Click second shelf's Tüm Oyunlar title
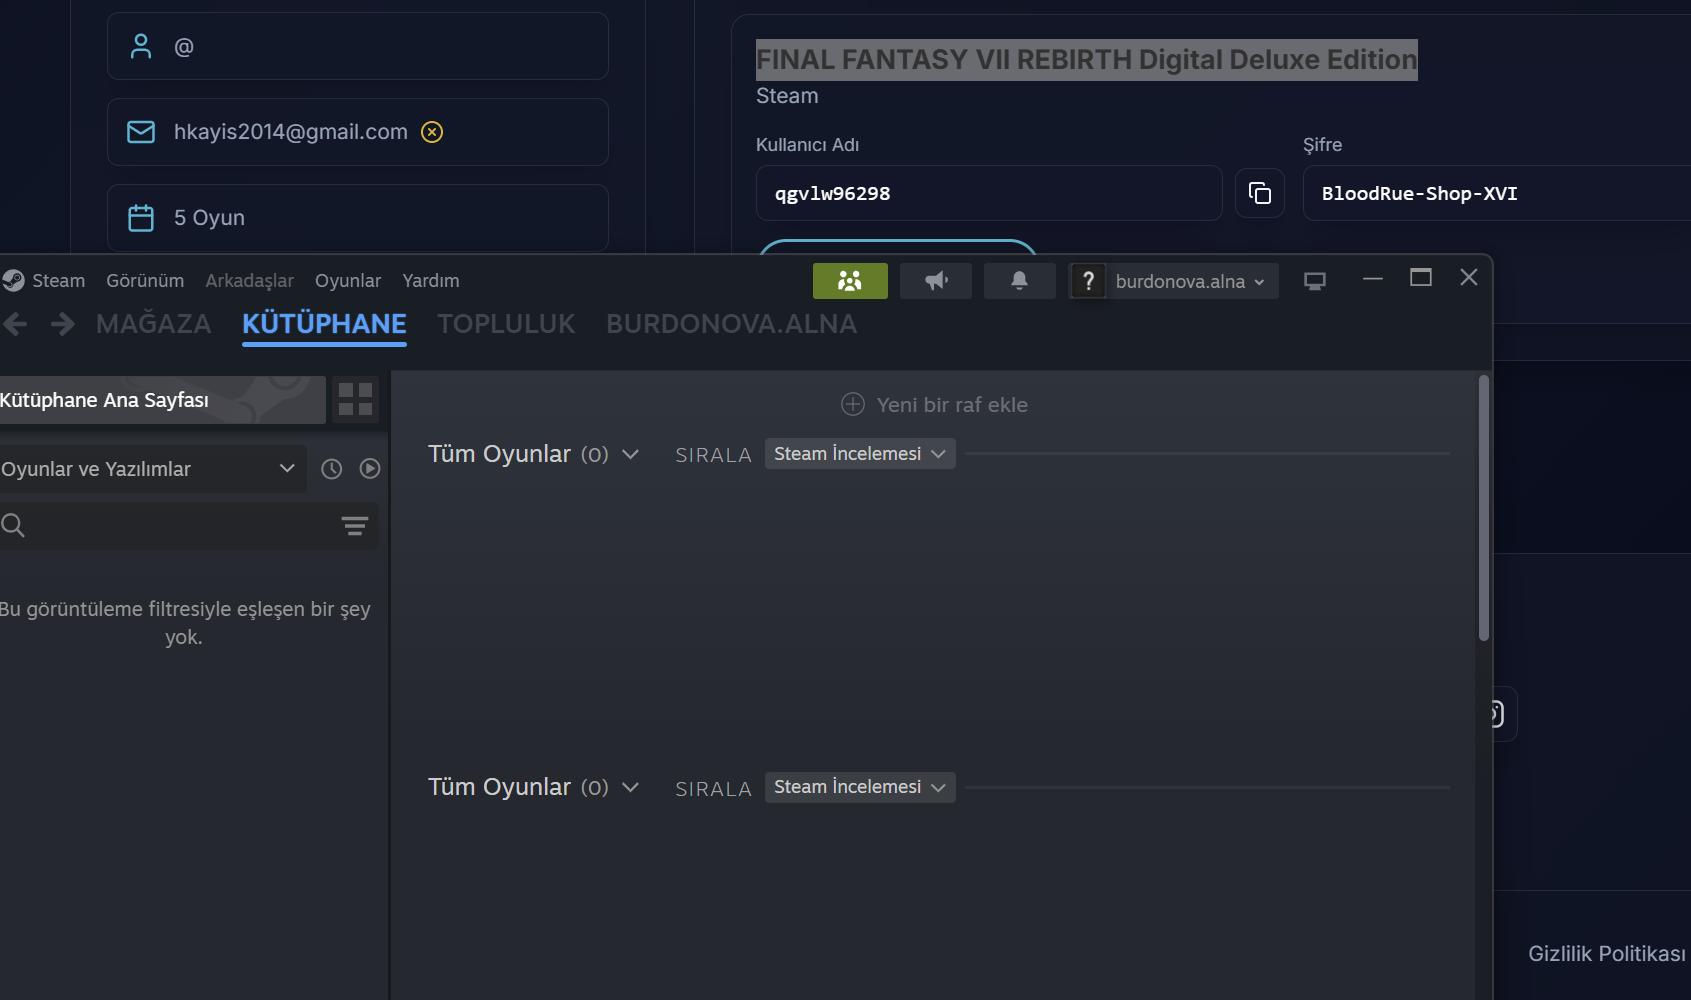 (499, 787)
